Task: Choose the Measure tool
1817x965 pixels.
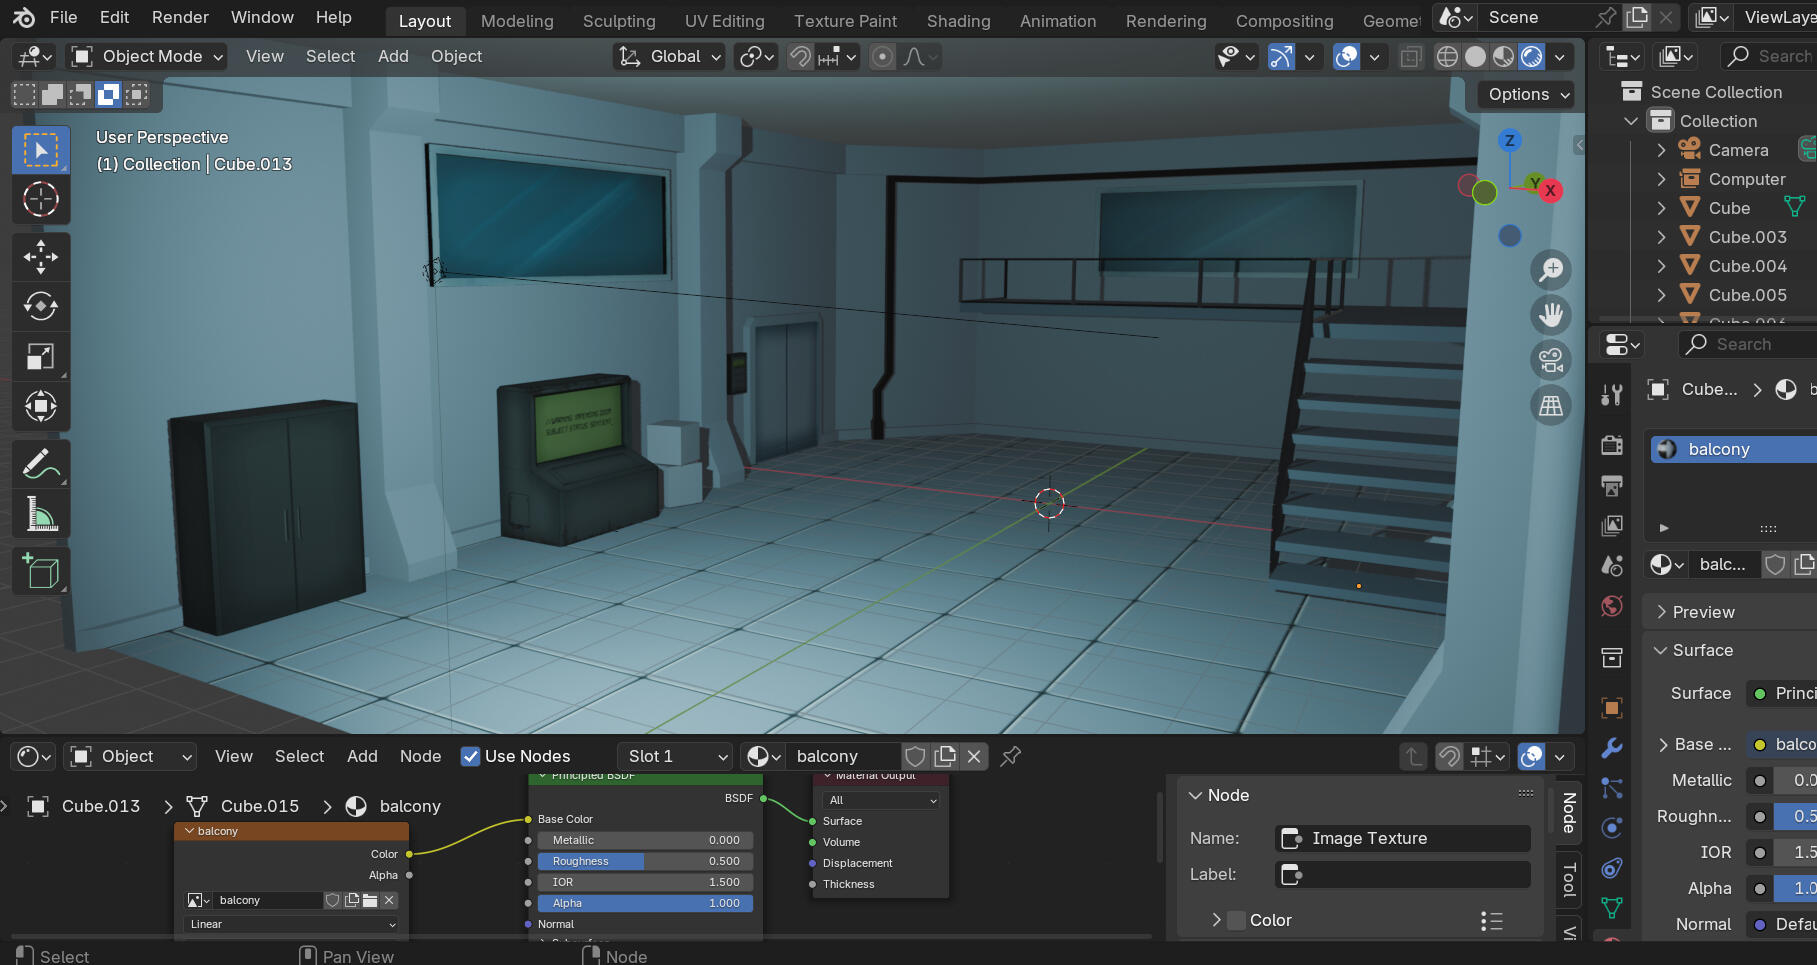Action: click(x=41, y=515)
